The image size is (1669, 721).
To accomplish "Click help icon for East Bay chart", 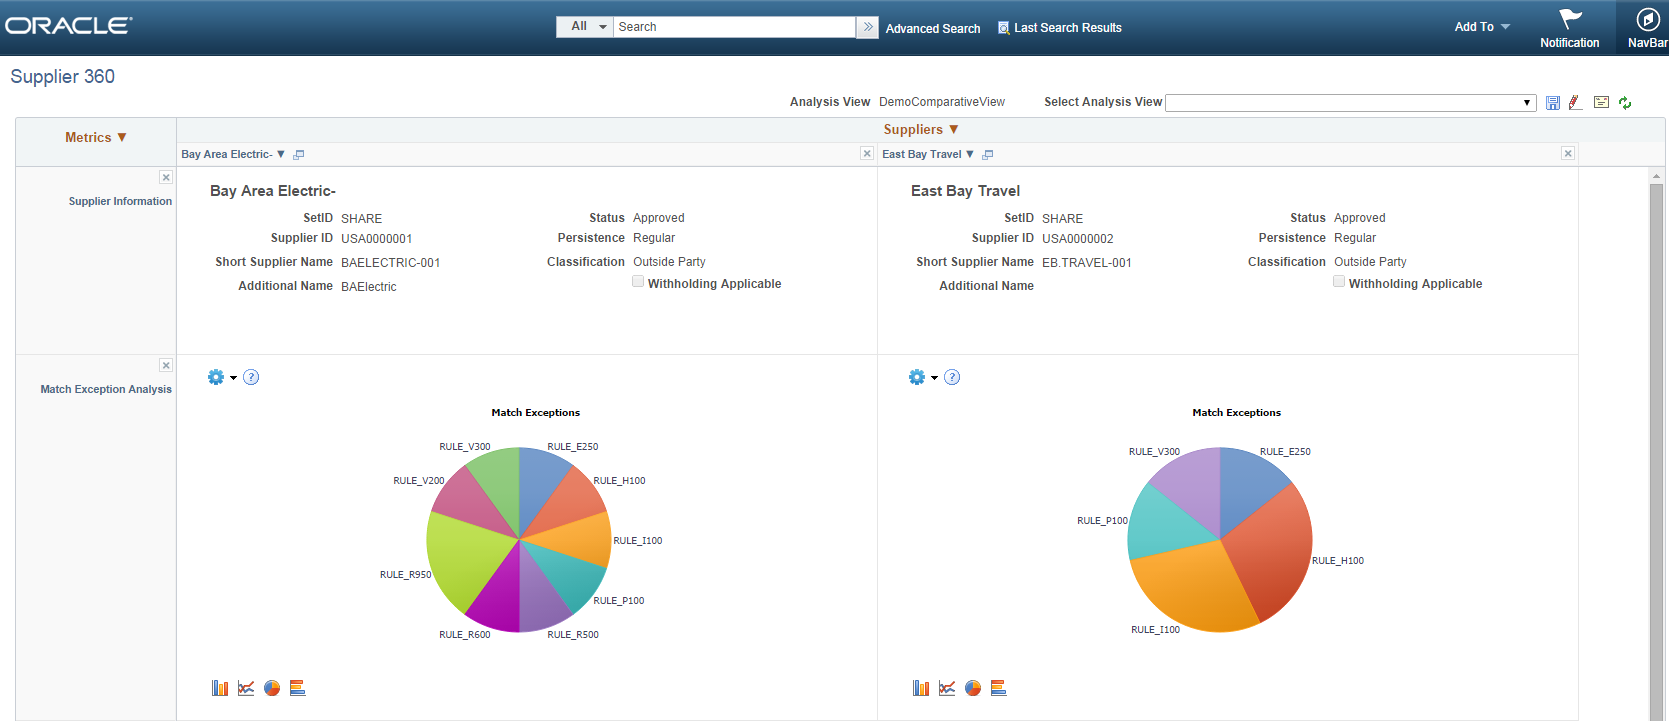I will (952, 377).
